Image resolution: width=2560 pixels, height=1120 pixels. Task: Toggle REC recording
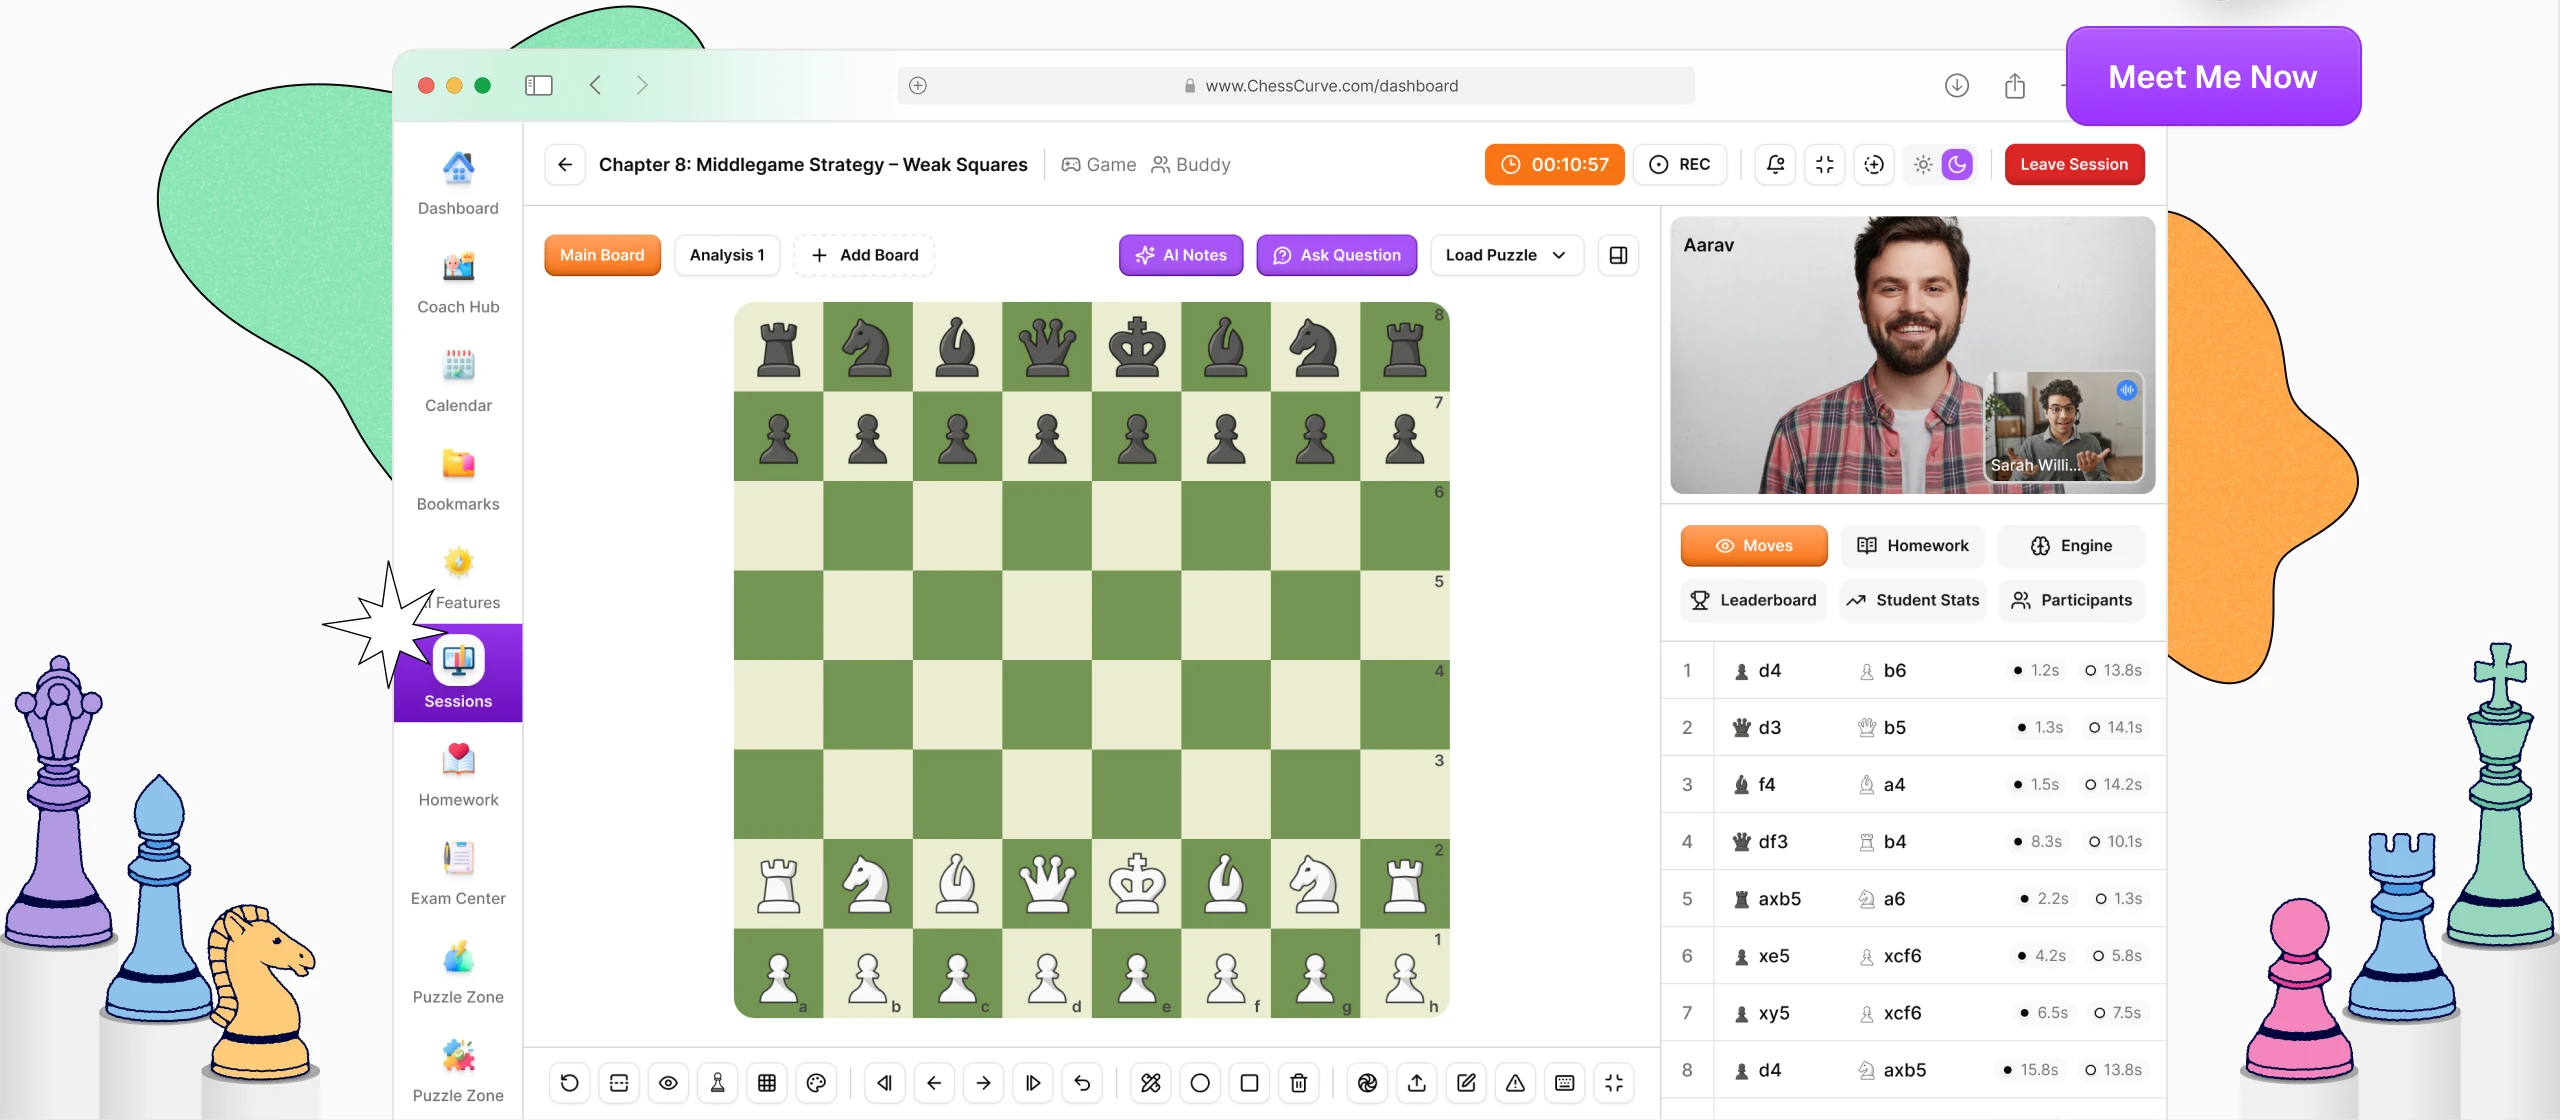click(1680, 164)
